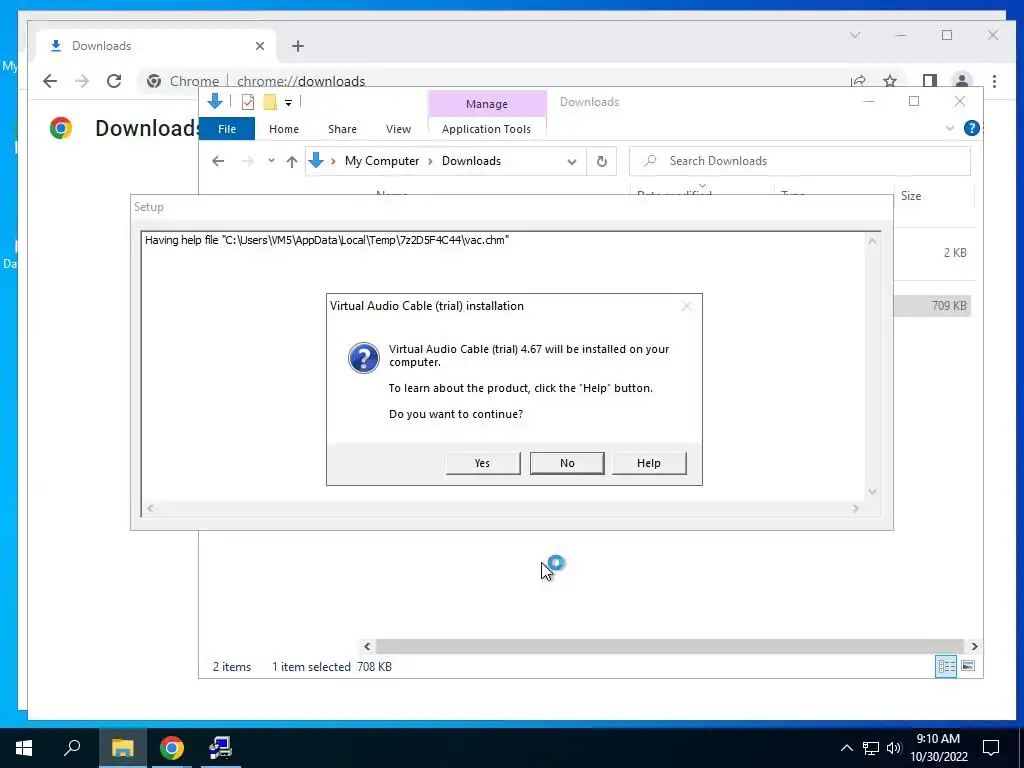Open the Chrome profile avatar
This screenshot has width=1024, height=768.
tap(961, 81)
